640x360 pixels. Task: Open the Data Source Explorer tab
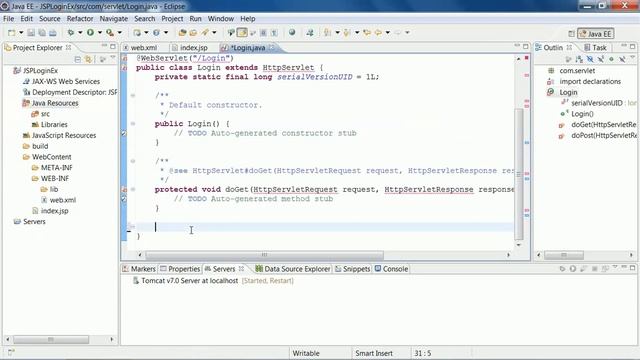pyautogui.click(x=292, y=269)
